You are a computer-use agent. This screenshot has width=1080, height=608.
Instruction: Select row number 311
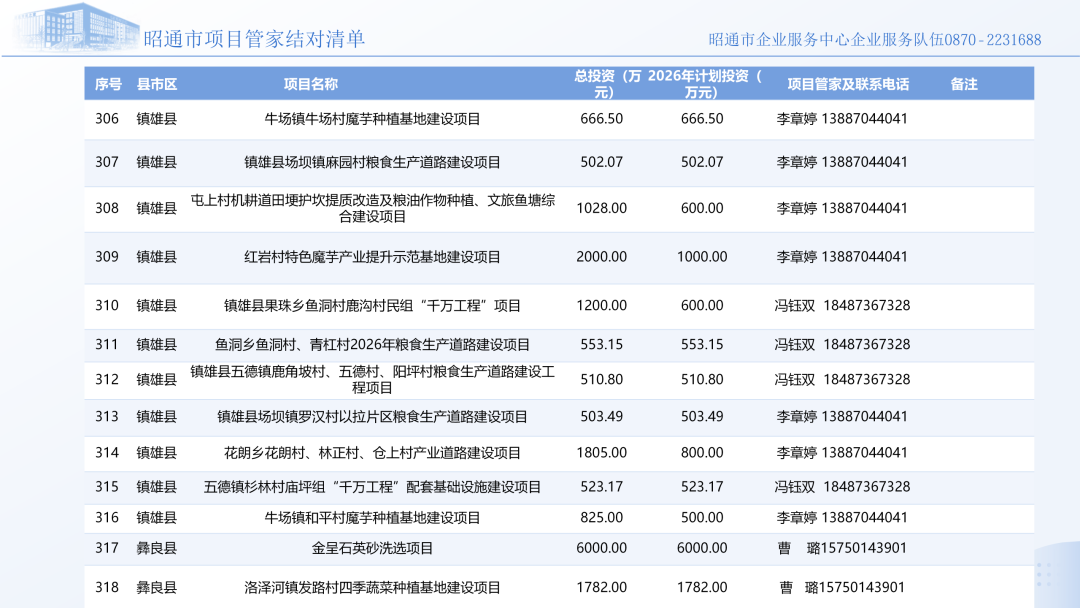pyautogui.click(x=107, y=344)
